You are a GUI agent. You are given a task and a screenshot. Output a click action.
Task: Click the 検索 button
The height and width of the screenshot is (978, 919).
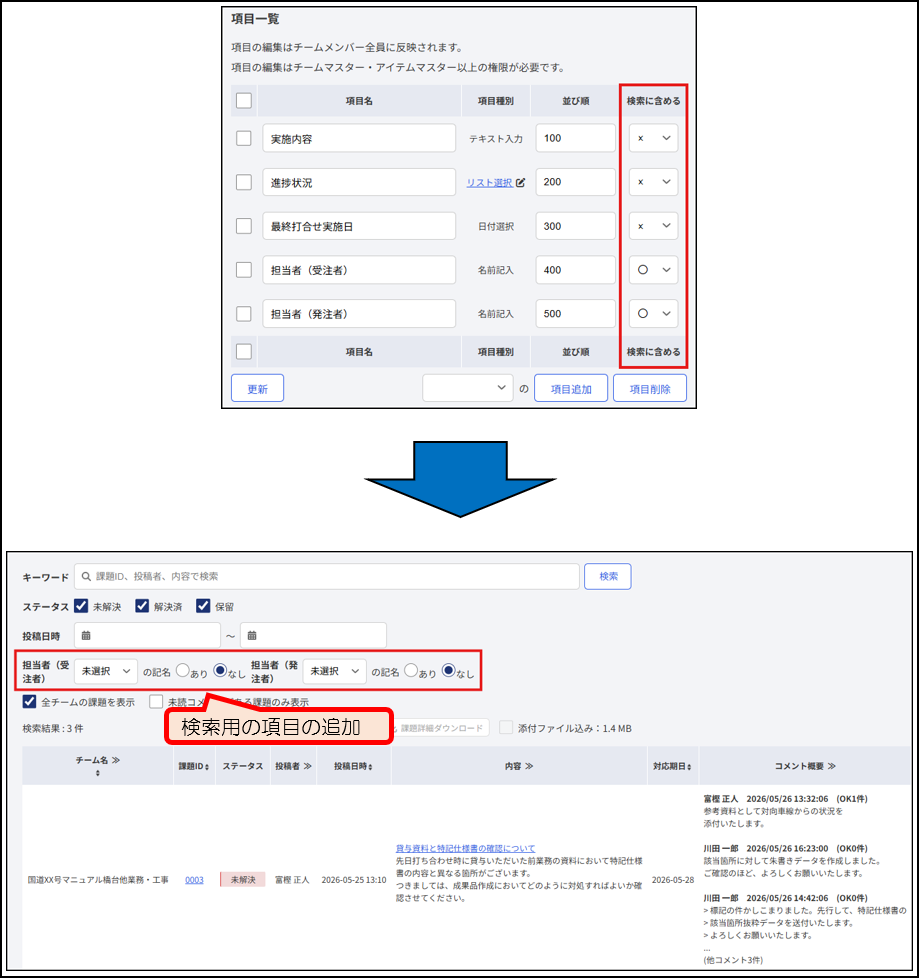(x=608, y=576)
